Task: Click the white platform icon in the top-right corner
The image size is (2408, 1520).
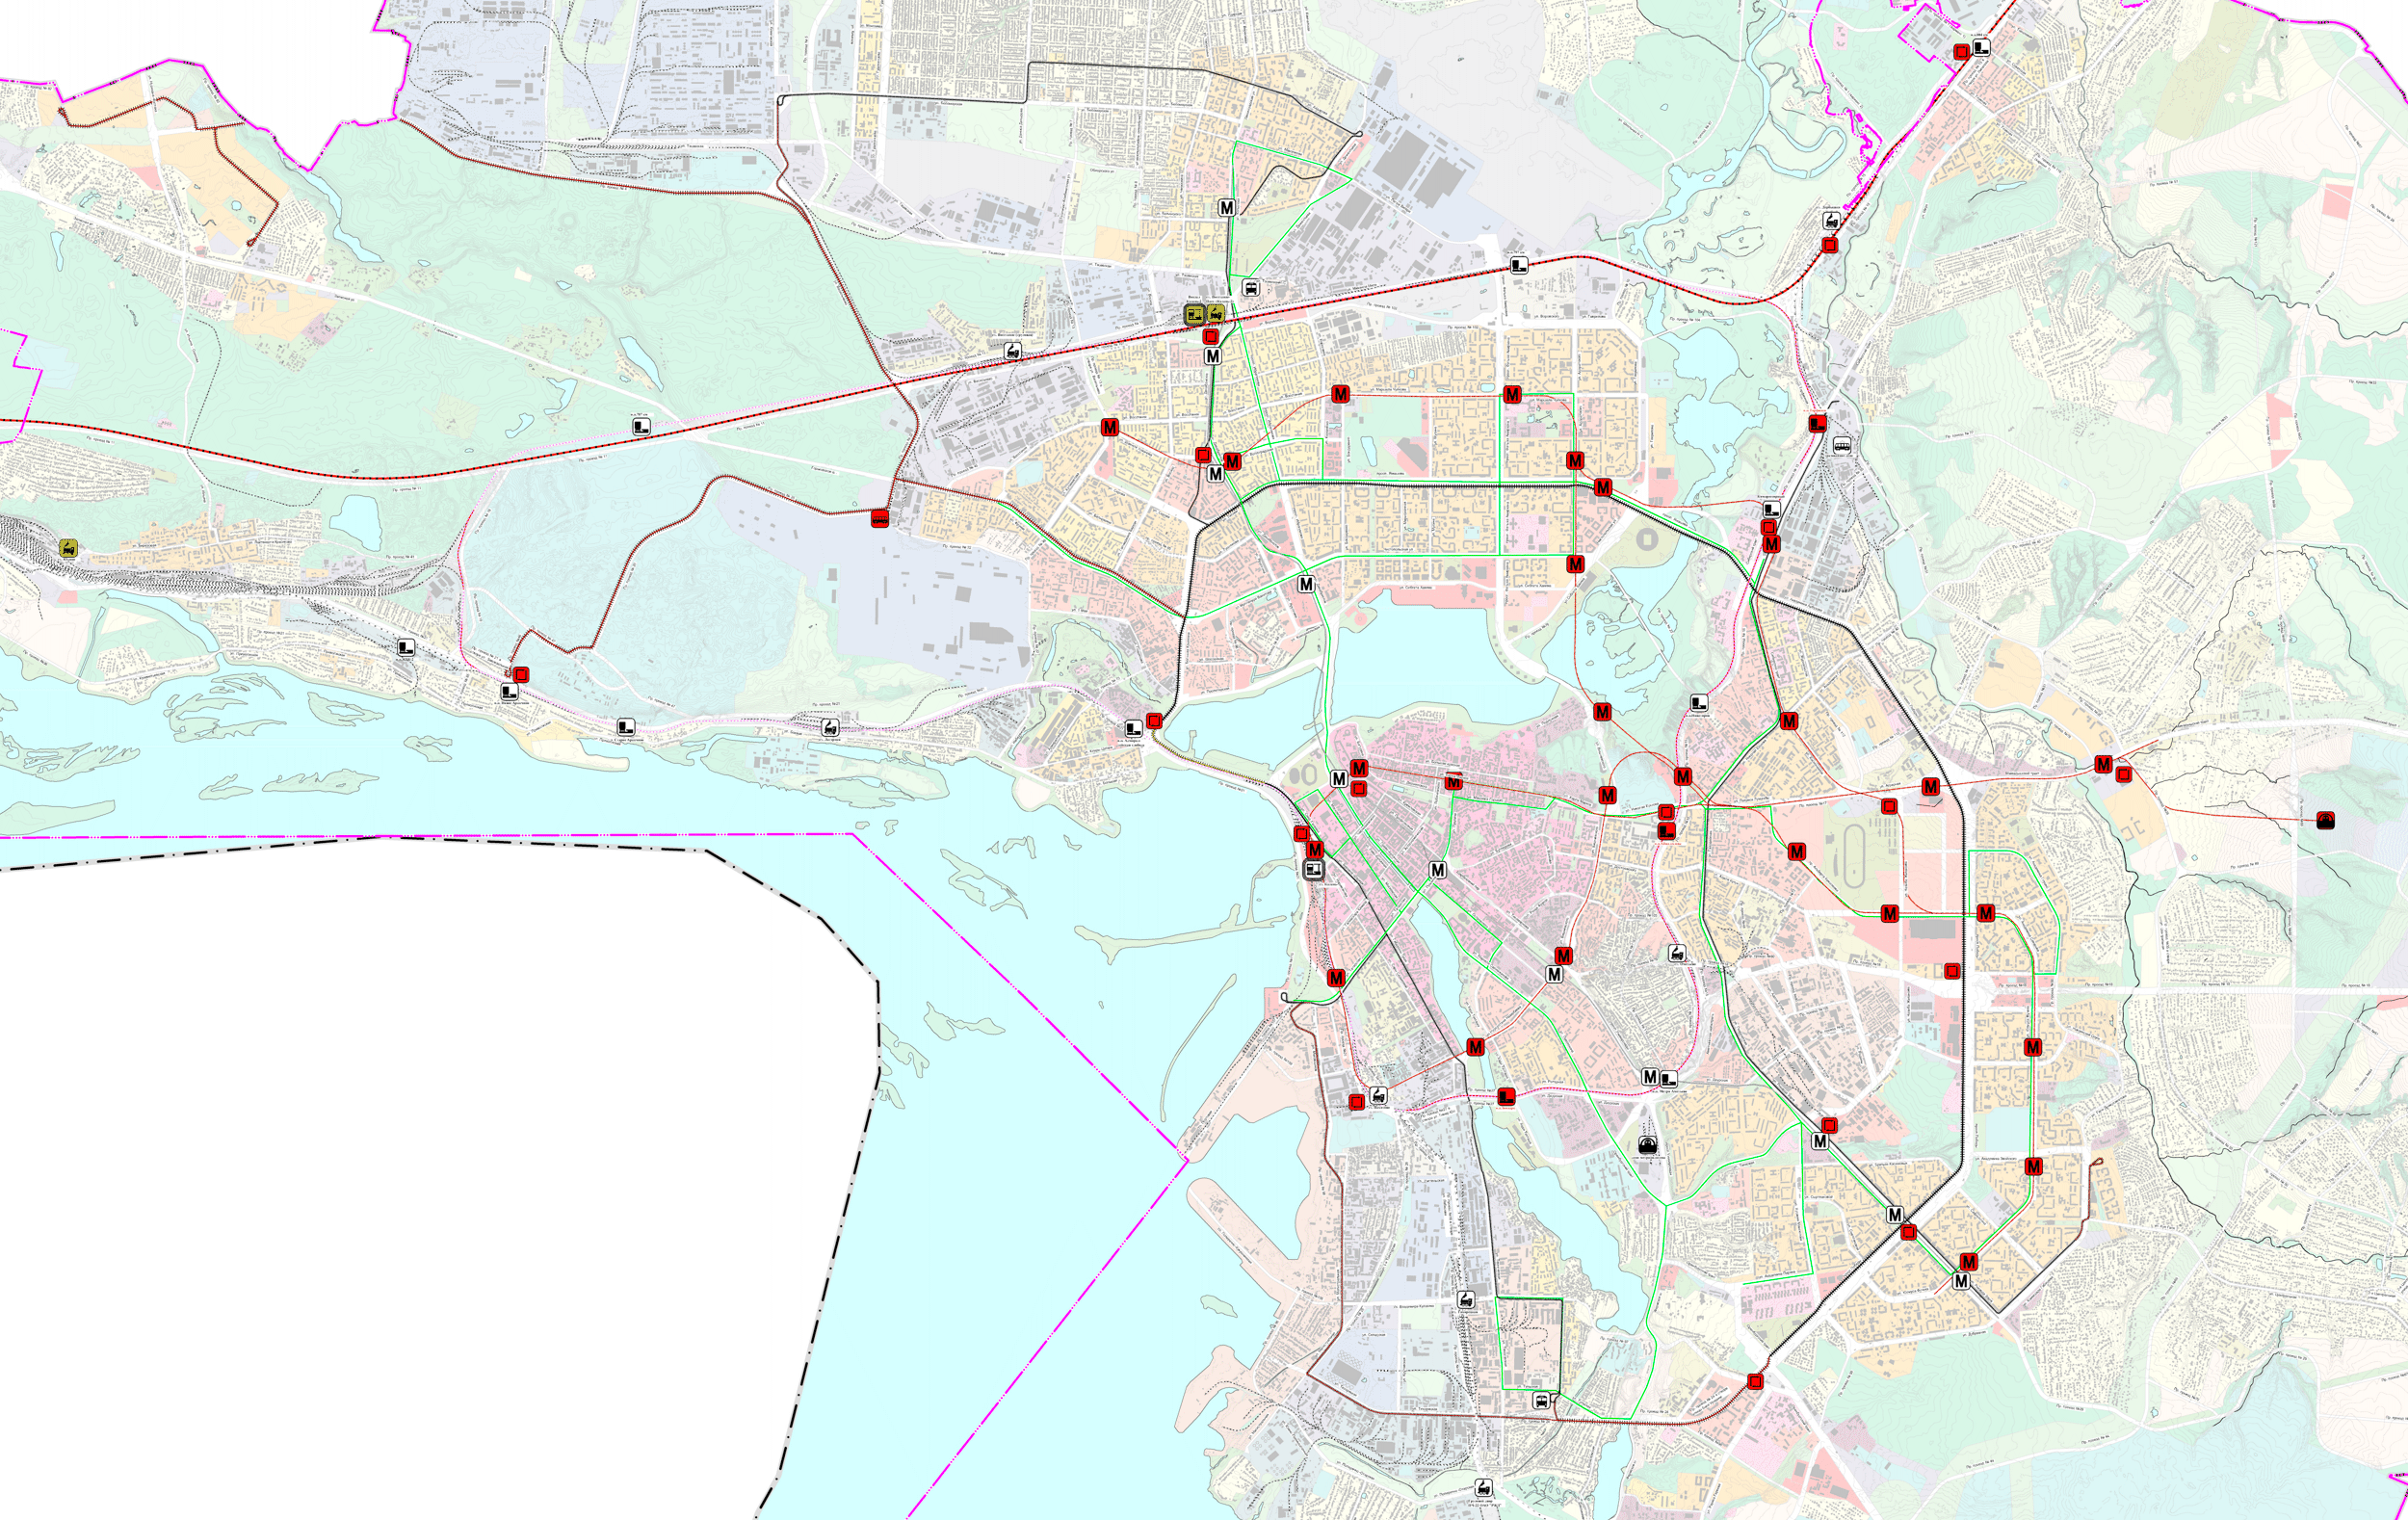Action: [x=1981, y=47]
